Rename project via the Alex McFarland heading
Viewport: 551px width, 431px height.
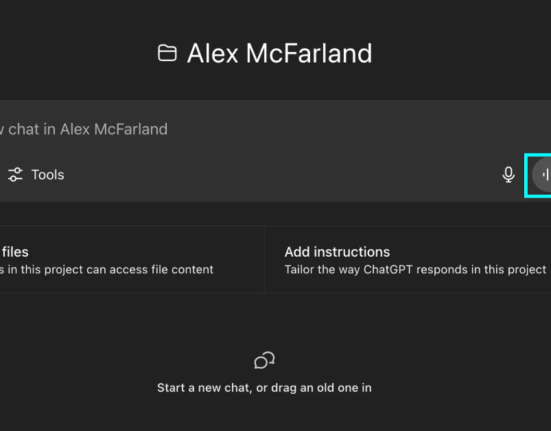coord(279,53)
